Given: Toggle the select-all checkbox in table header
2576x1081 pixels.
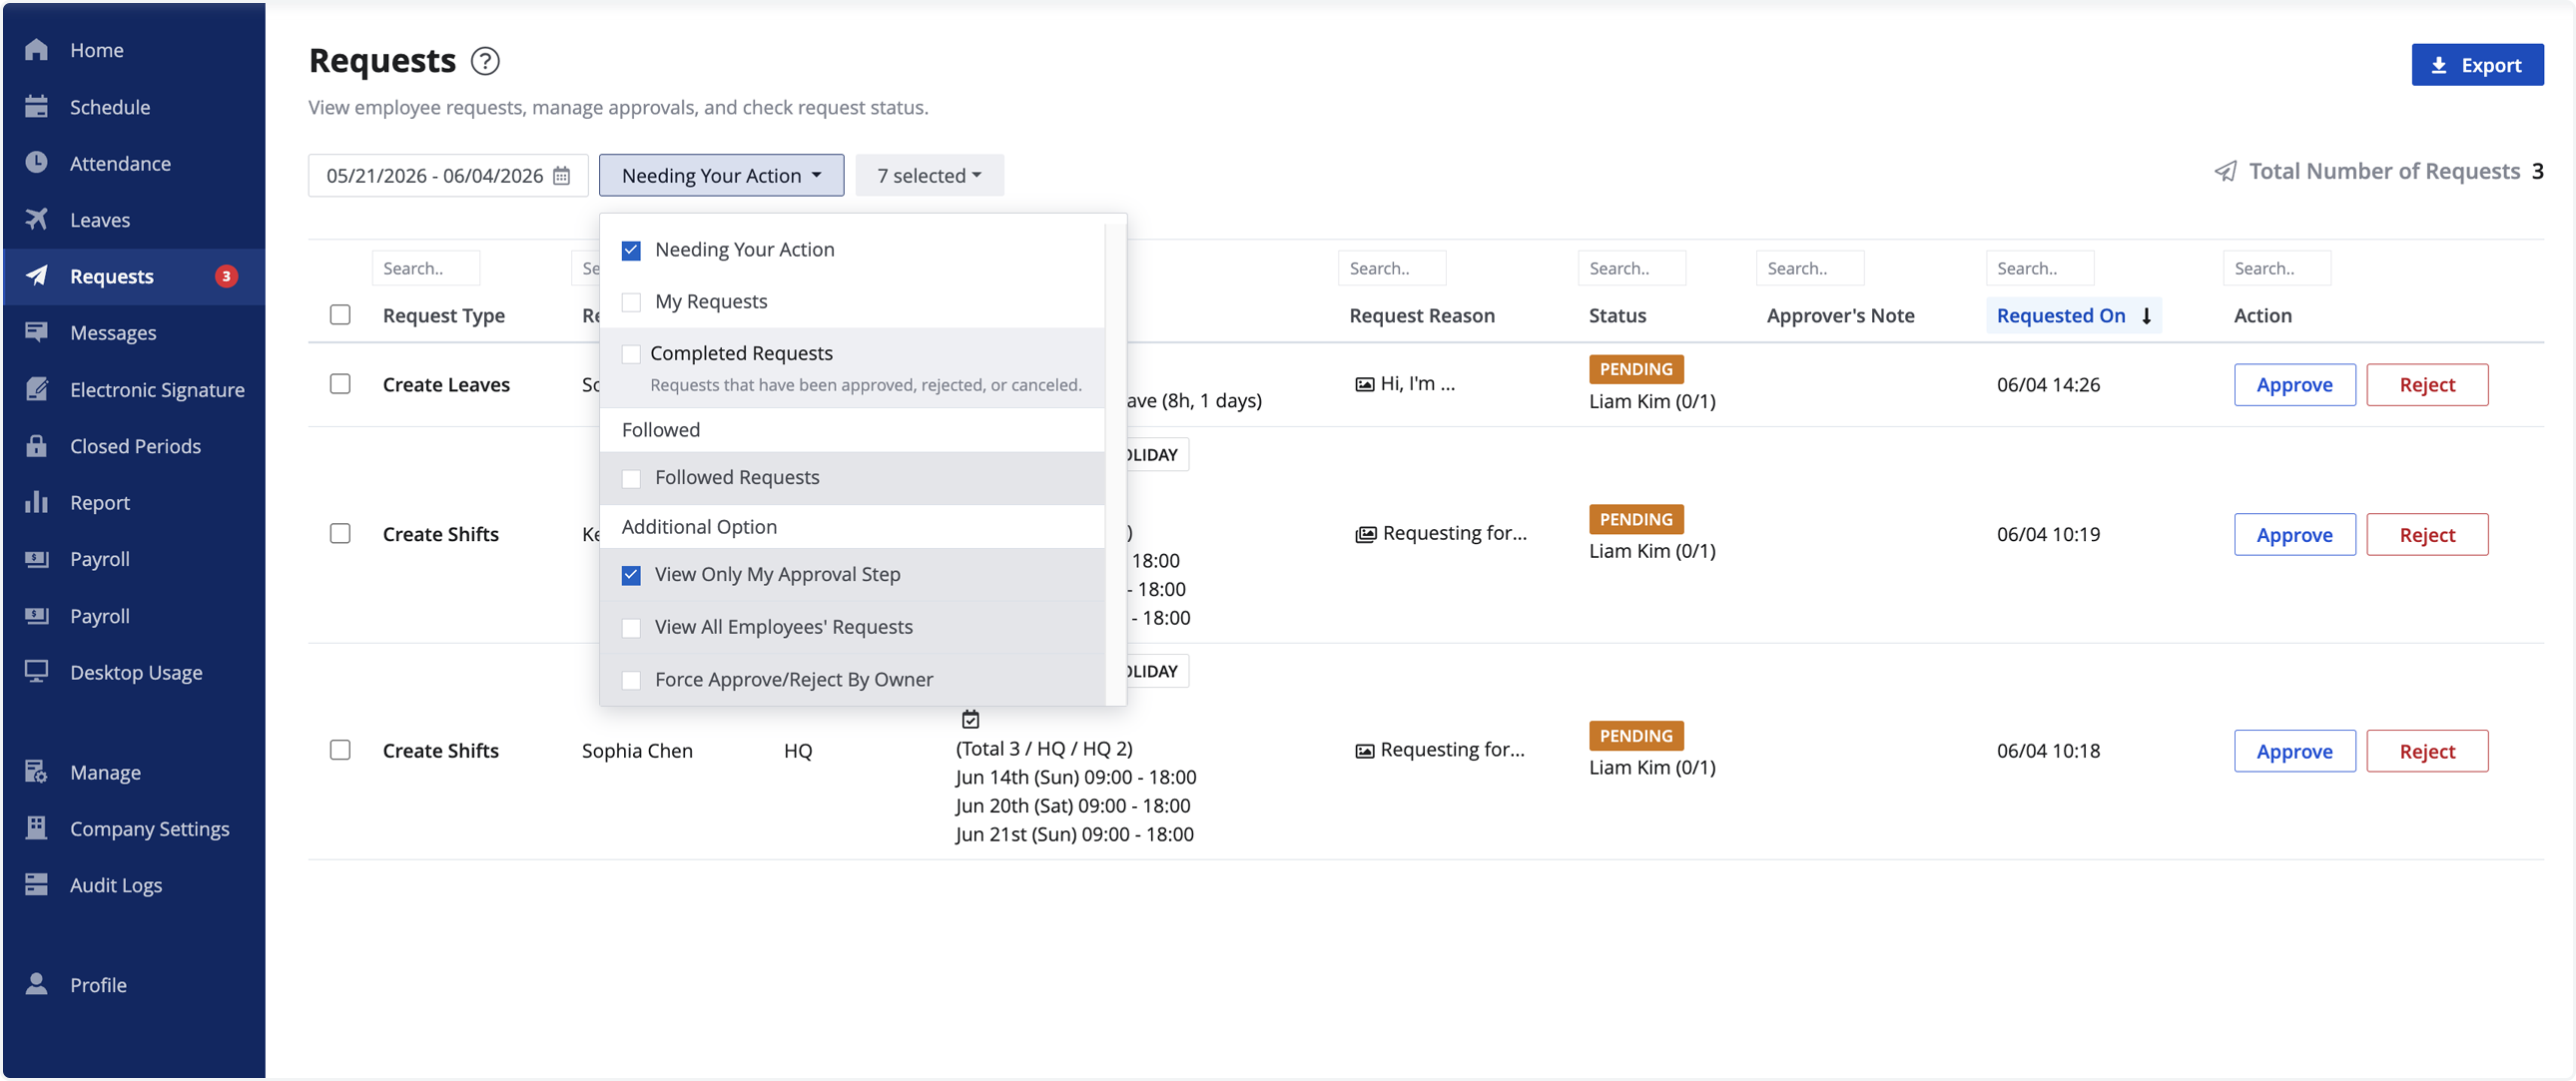Looking at the screenshot, I should (340, 314).
